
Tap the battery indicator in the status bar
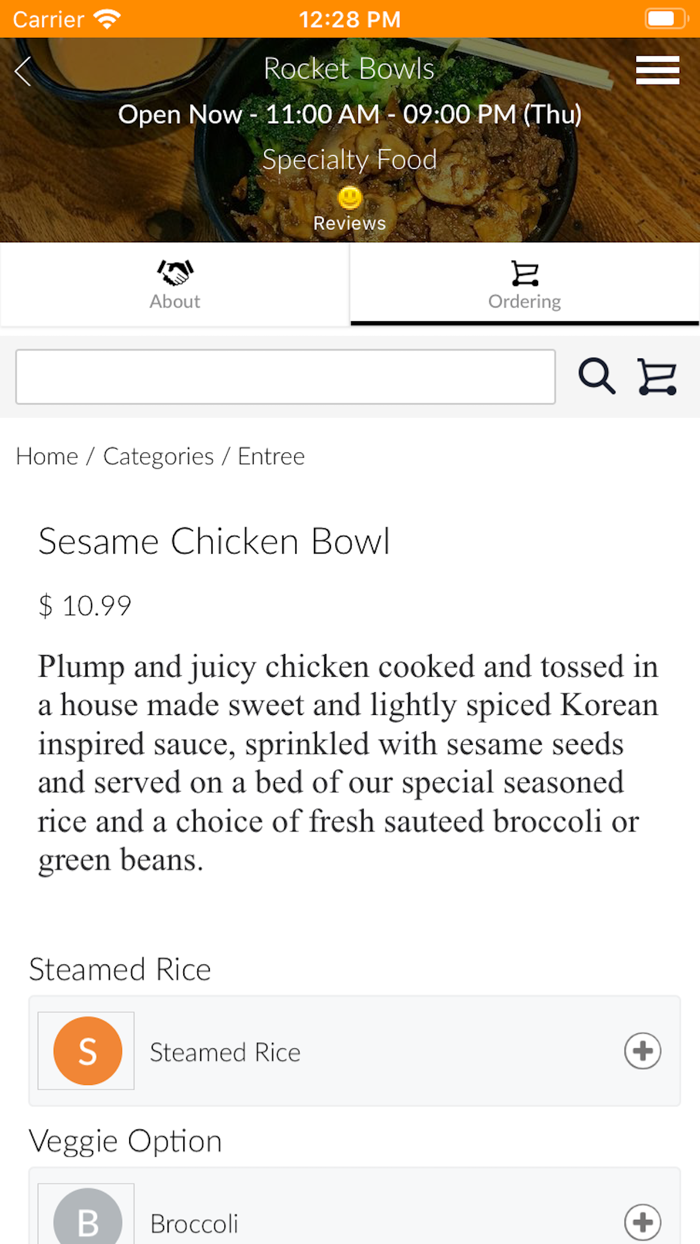pyautogui.click(x=664, y=18)
